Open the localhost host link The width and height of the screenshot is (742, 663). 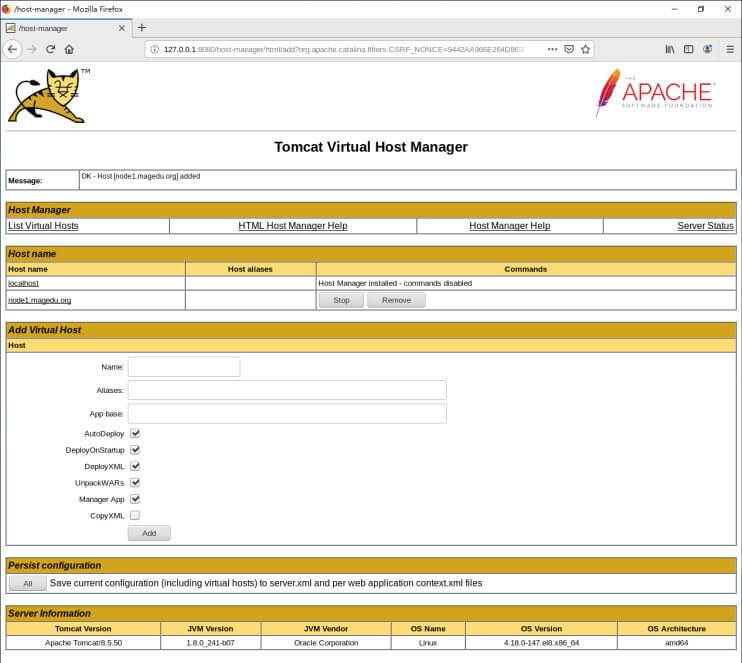23,283
